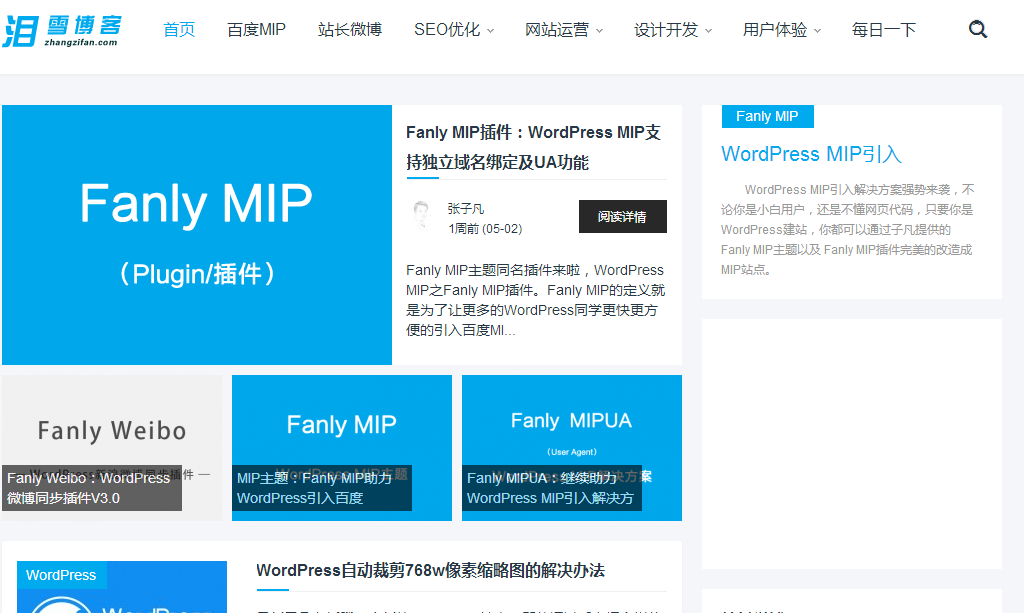Open WordPress MIP引入 sidebar heading link
This screenshot has height=613, width=1024.
[811, 154]
